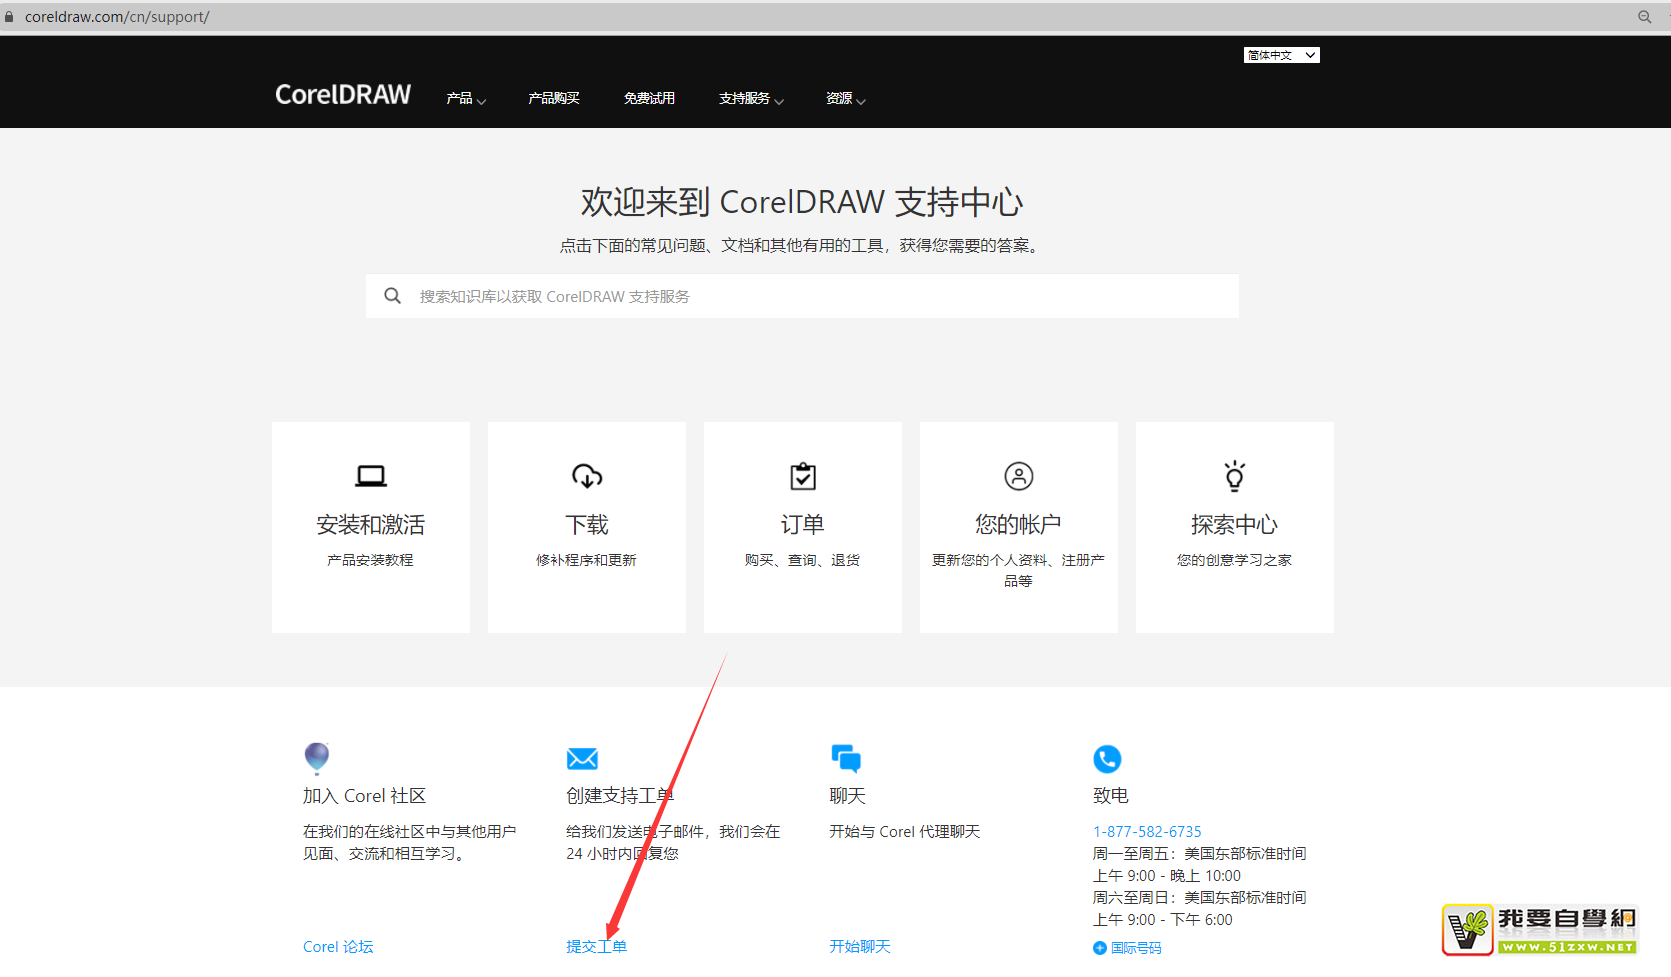Open the 产品购买 nav item
The height and width of the screenshot is (977, 1671).
[x=554, y=98]
